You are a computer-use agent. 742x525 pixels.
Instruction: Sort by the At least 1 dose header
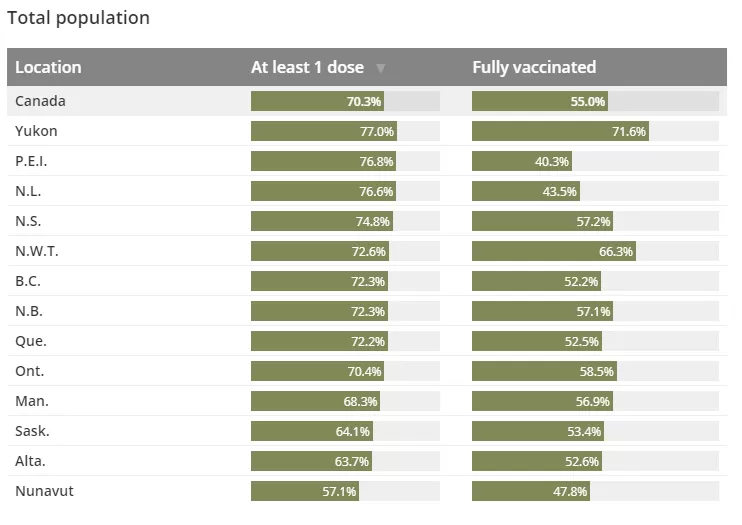tap(307, 67)
